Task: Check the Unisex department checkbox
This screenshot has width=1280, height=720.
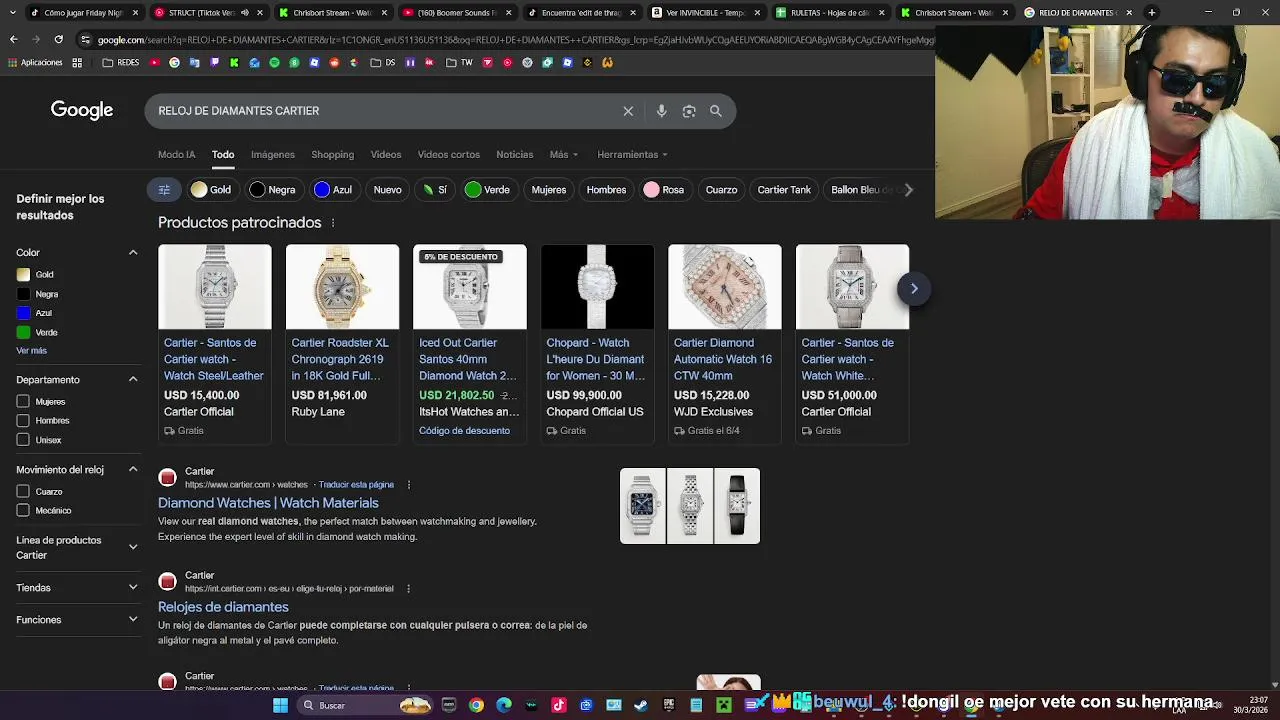Action: coord(23,440)
